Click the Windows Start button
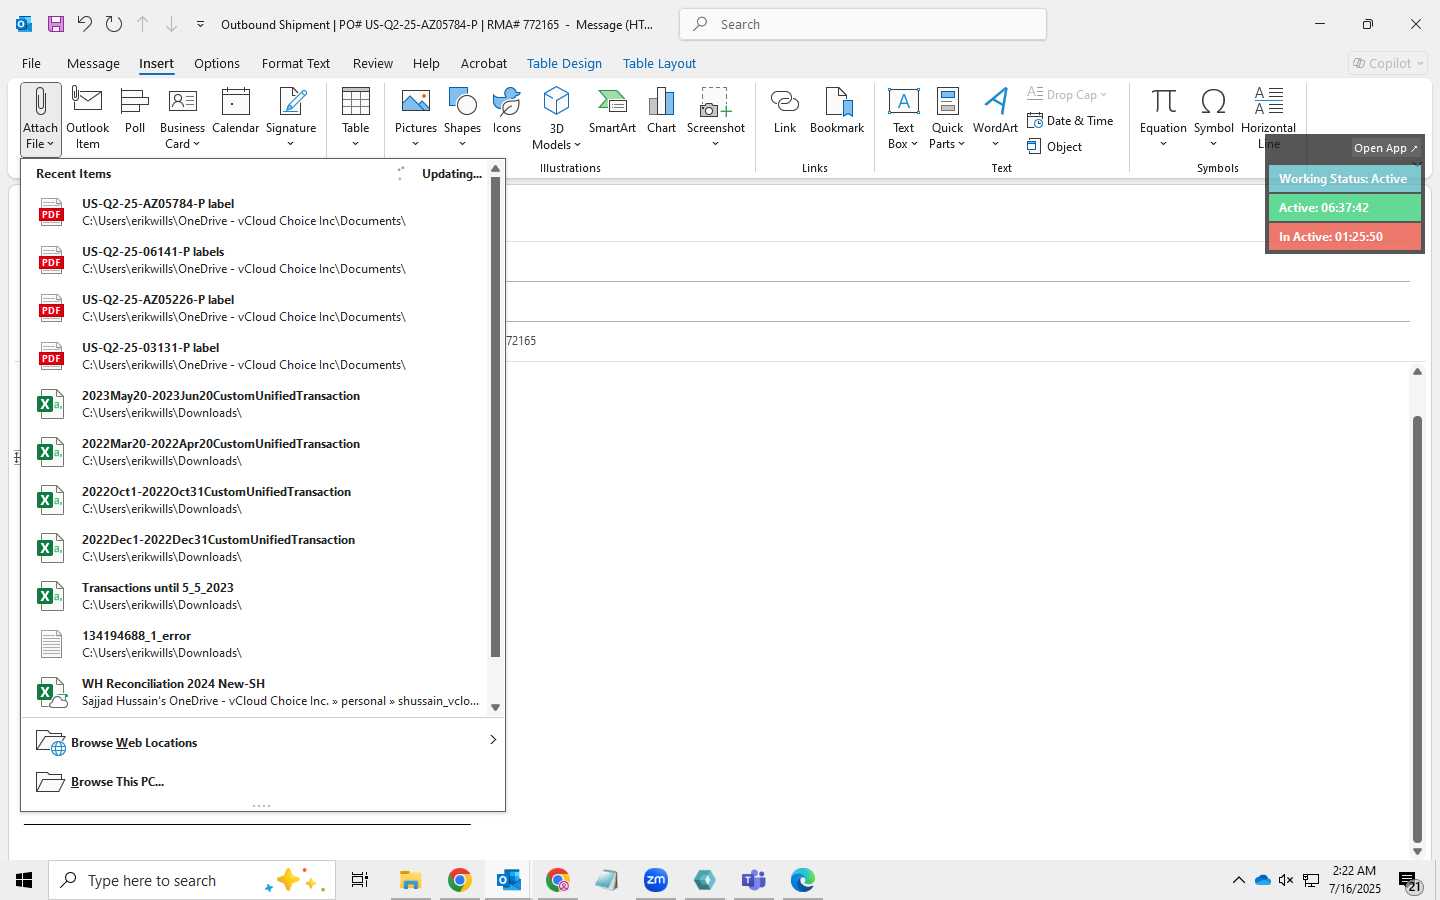Viewport: 1440px width, 900px height. [24, 880]
